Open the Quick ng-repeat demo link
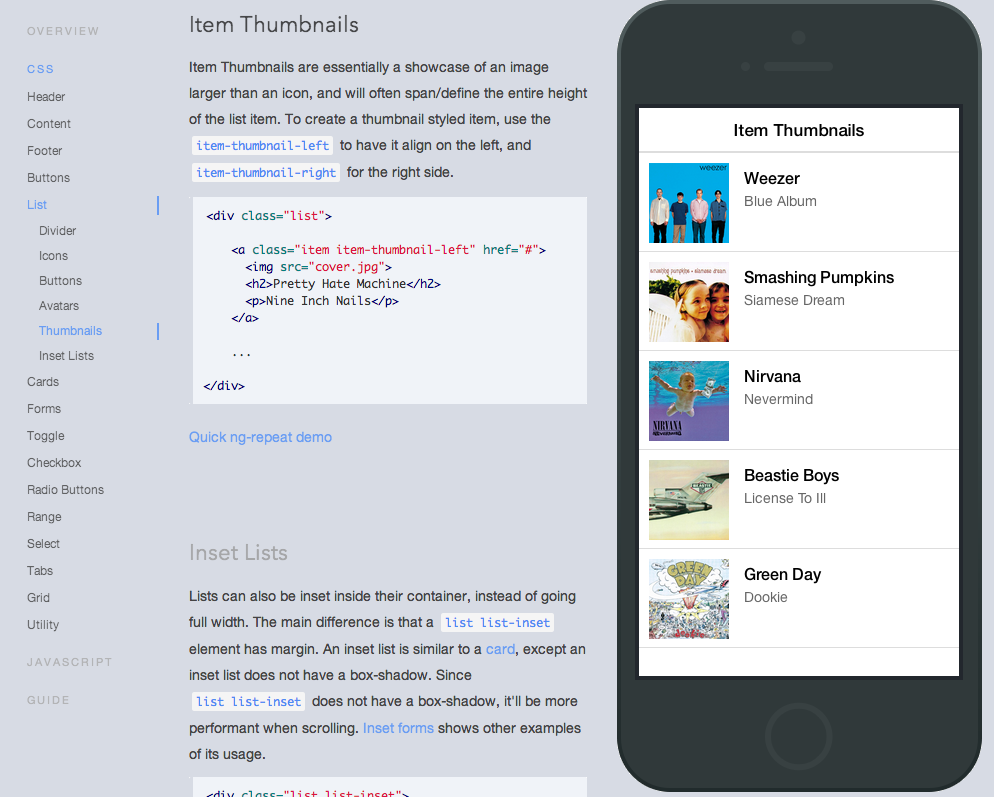Viewport: 994px width, 797px height. coord(260,437)
